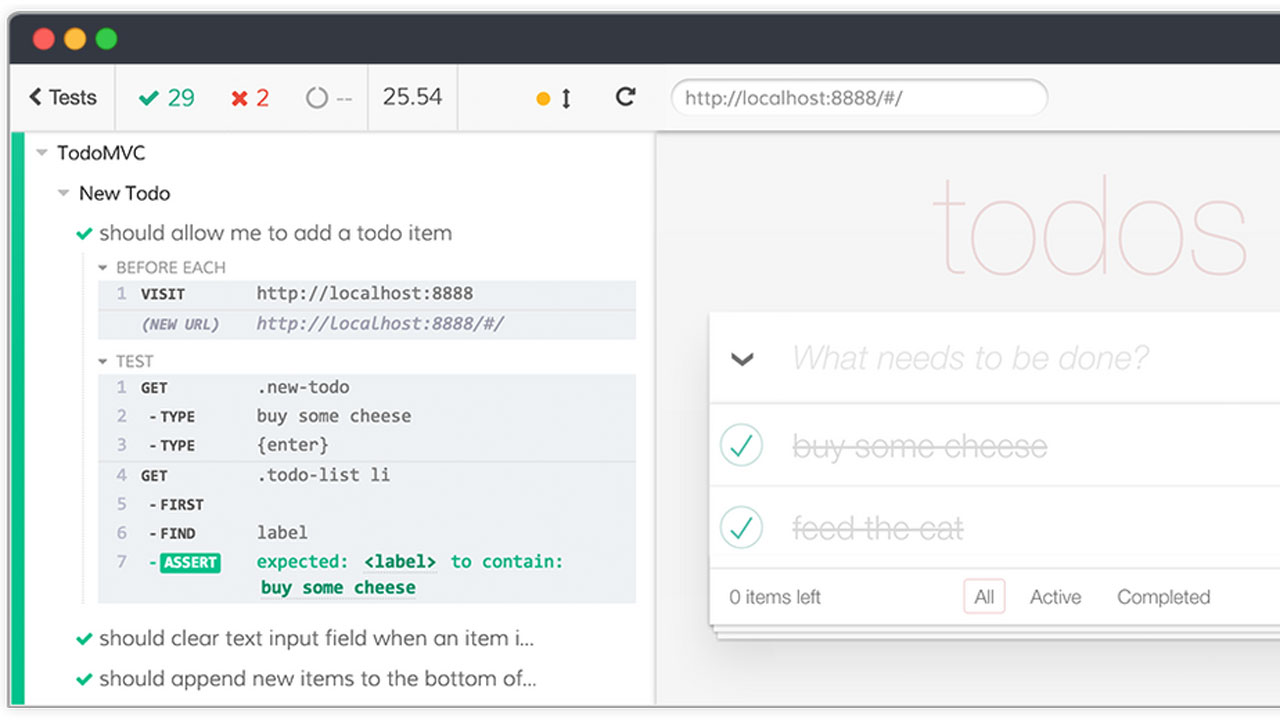Collapse the BEFORE EACH section

point(103,268)
